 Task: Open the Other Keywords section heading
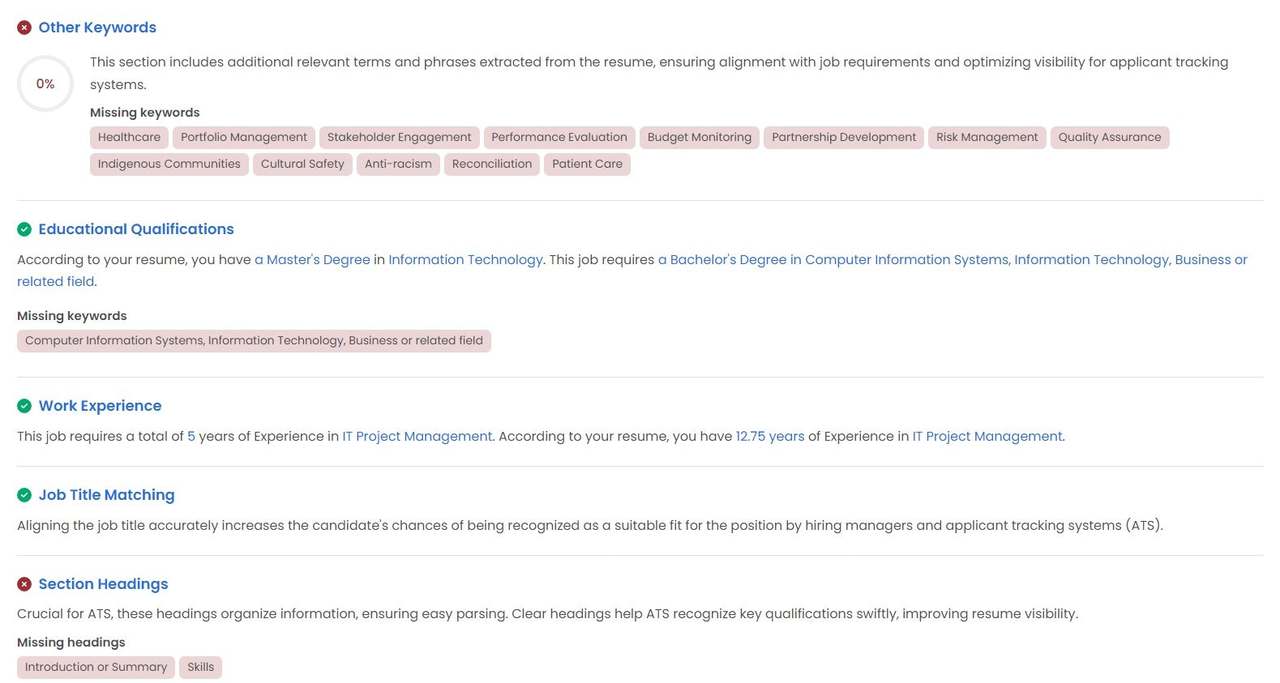[97, 28]
